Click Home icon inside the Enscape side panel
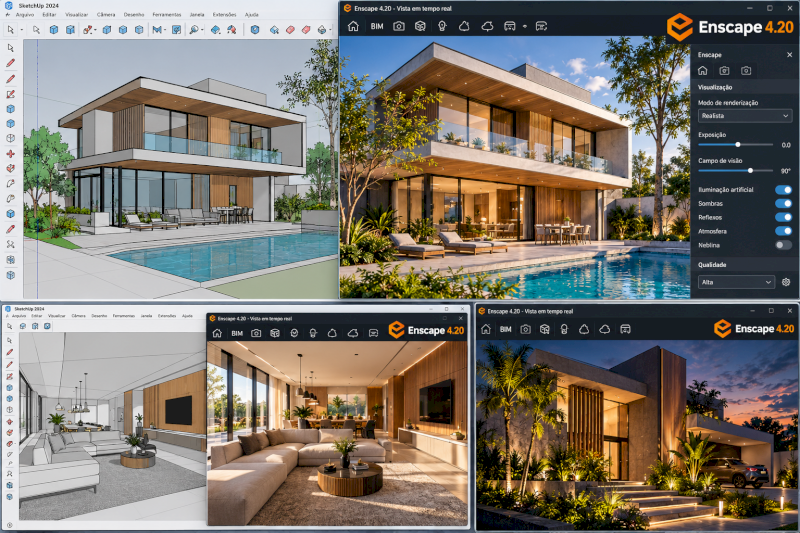The width and height of the screenshot is (800, 533). point(703,70)
